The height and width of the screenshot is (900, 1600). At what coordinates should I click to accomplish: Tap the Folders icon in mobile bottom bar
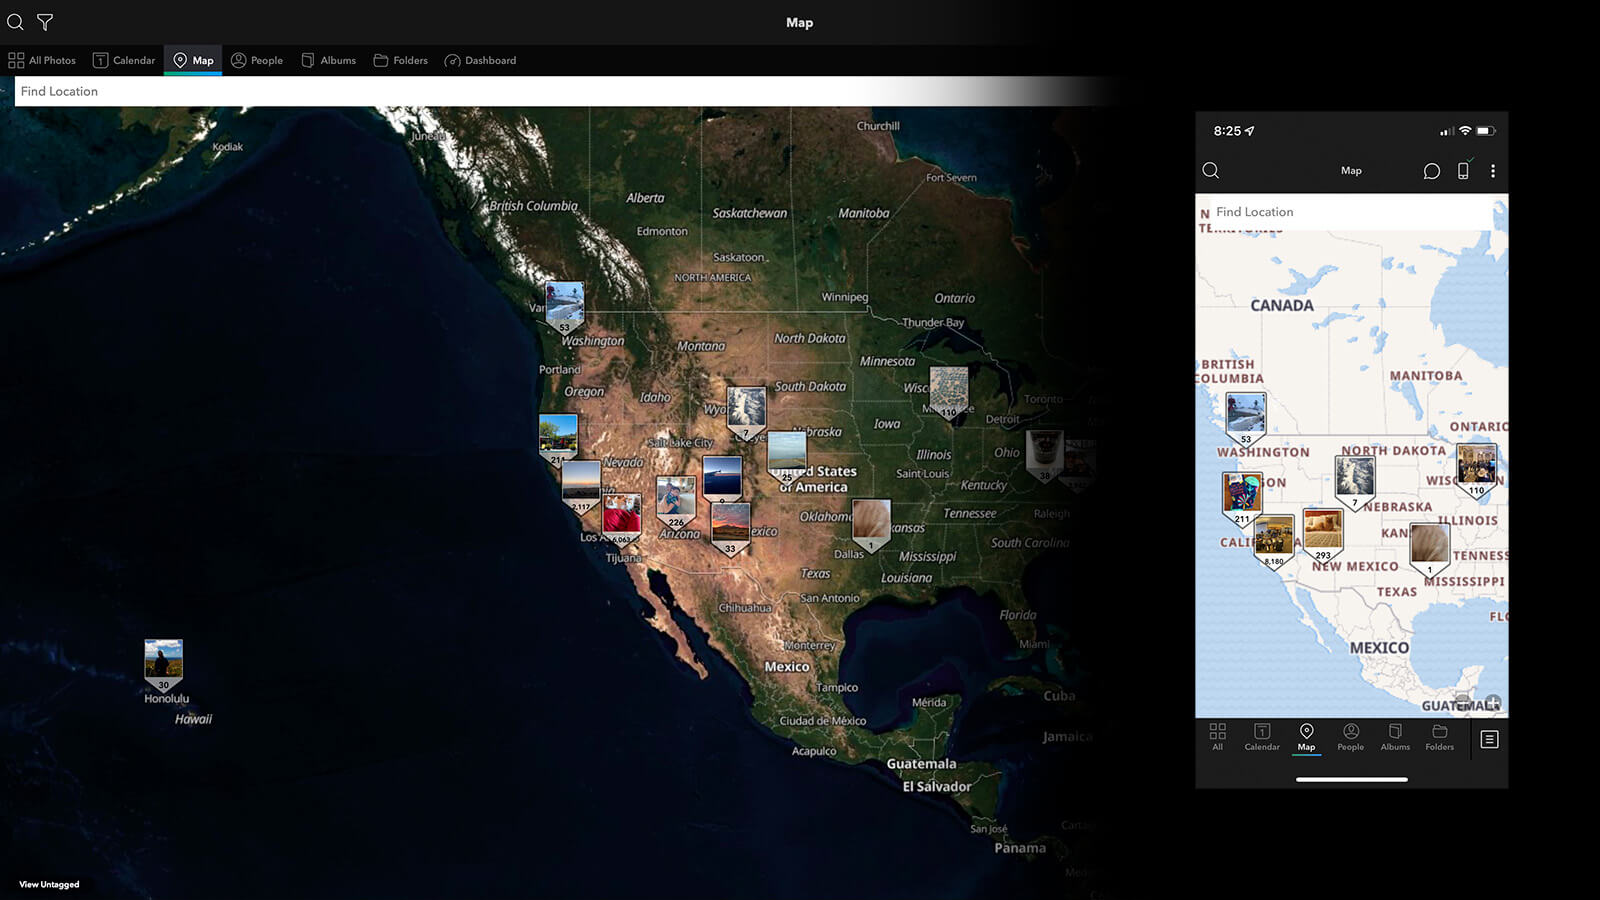pos(1440,737)
